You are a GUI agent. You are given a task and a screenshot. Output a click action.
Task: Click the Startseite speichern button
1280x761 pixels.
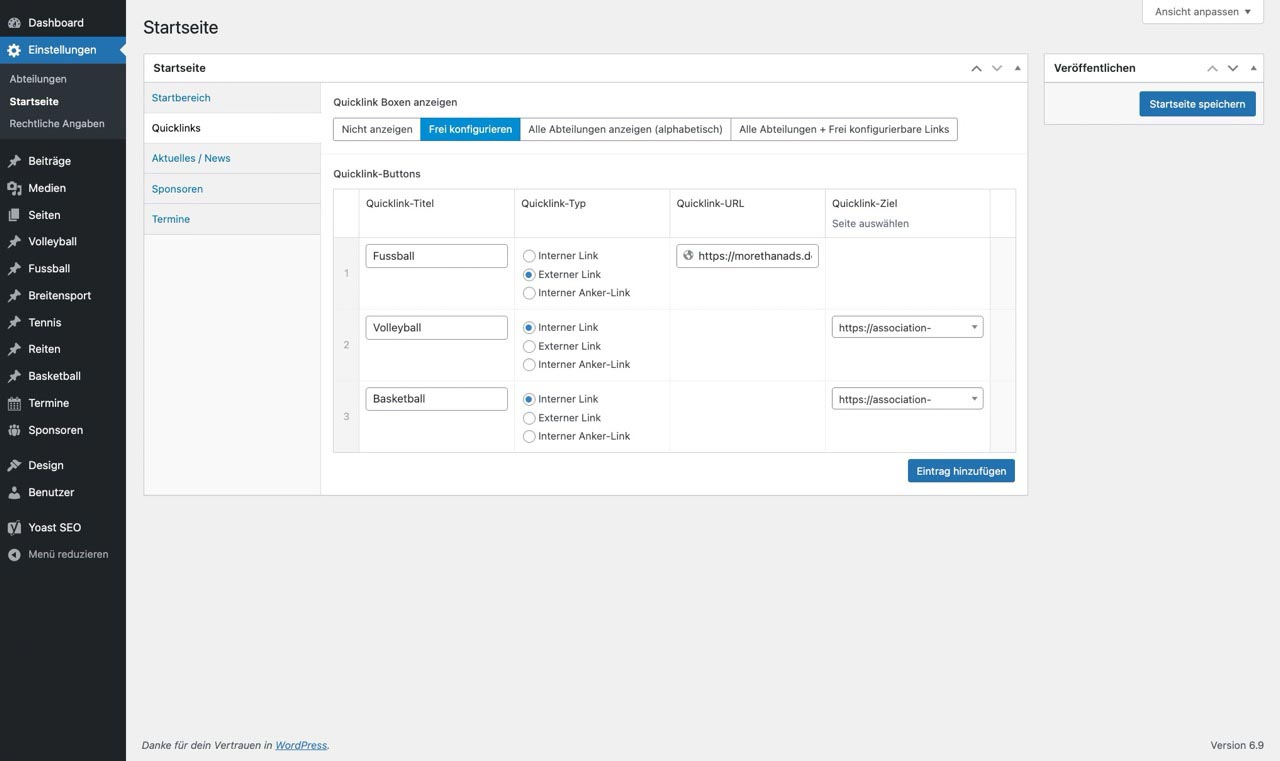[x=1197, y=104]
